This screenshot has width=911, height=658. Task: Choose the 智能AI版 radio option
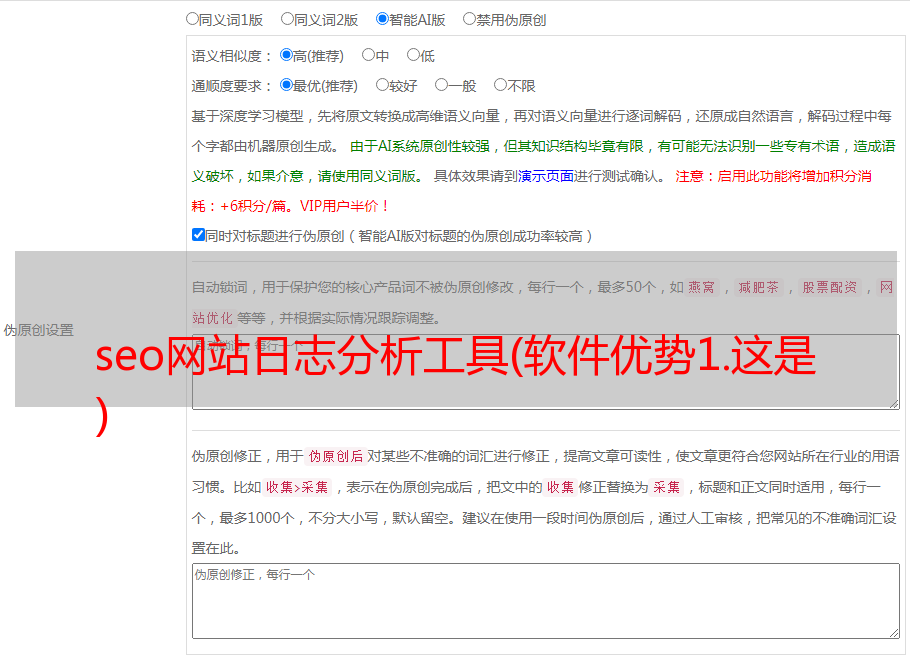click(382, 19)
